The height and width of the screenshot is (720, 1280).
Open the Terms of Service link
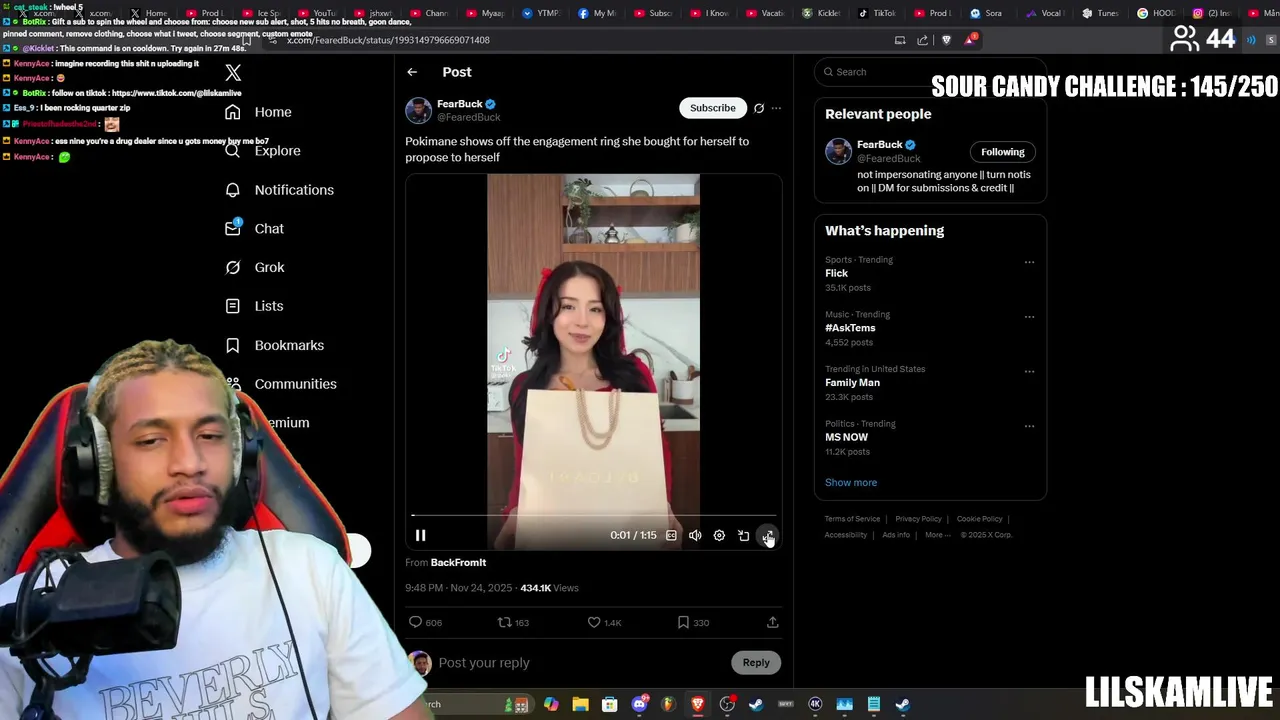852,519
